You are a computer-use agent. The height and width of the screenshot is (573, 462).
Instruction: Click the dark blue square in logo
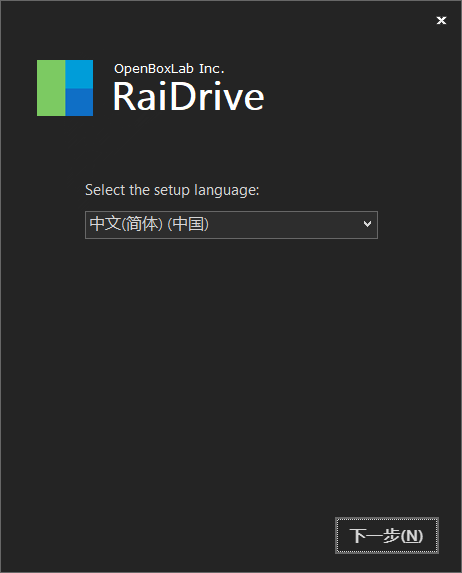pyautogui.click(x=79, y=102)
